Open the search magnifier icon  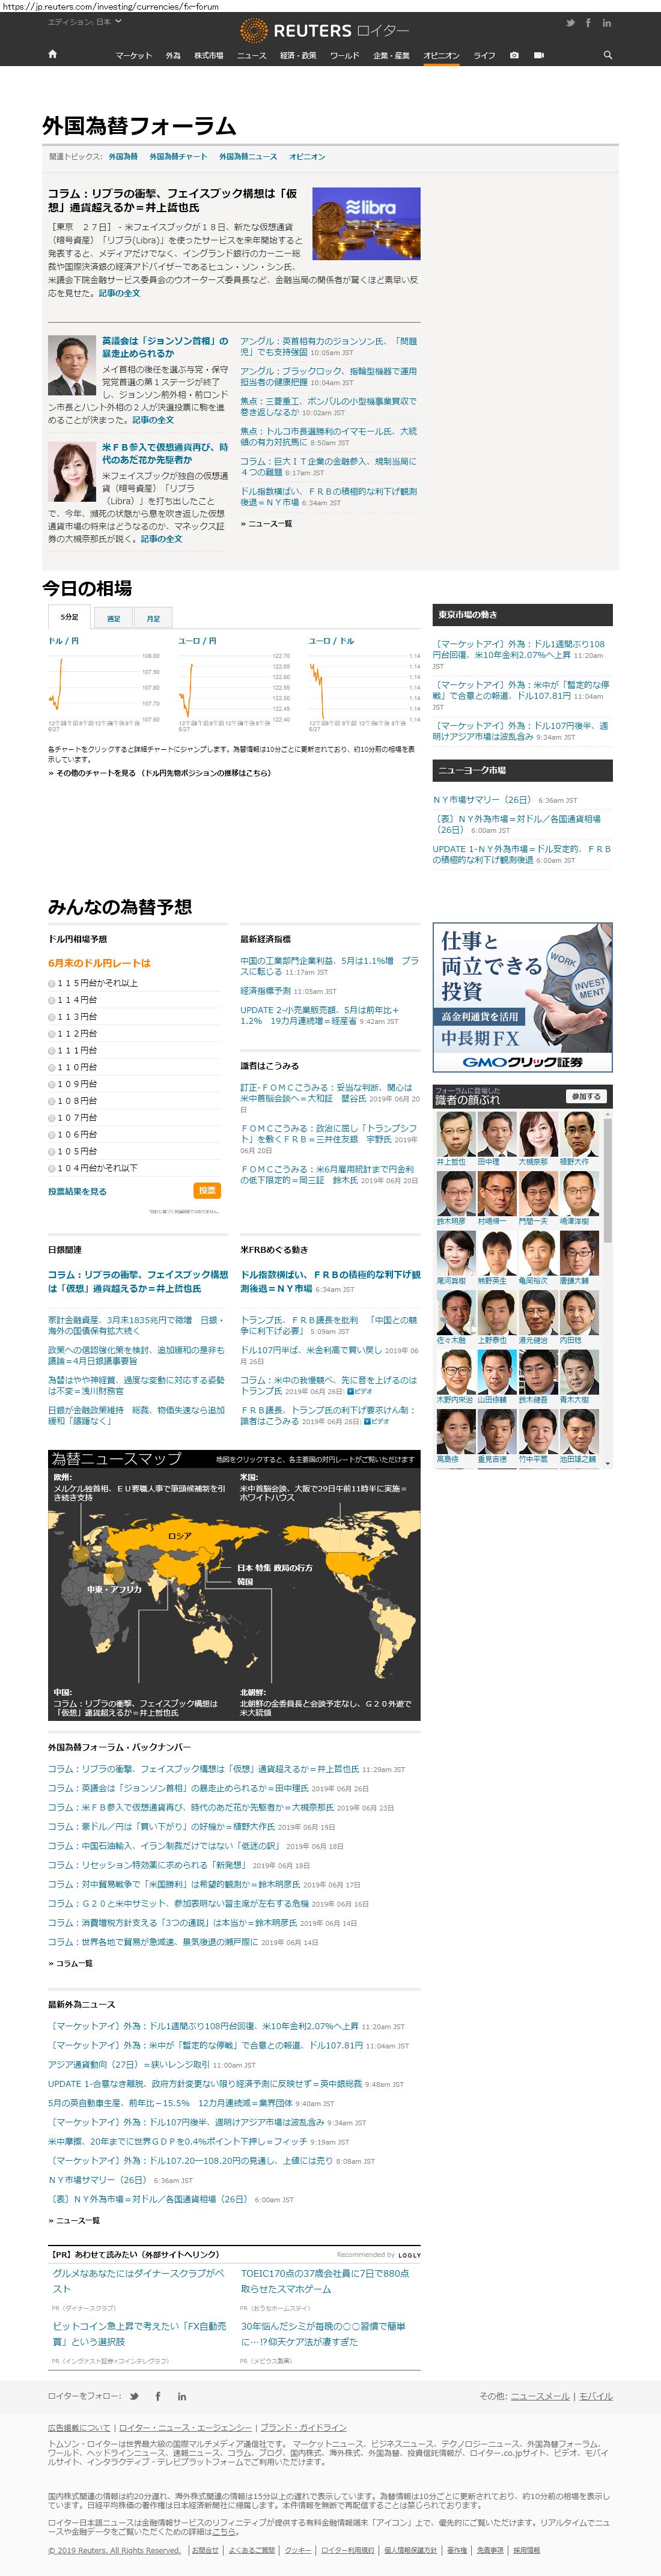tap(607, 55)
